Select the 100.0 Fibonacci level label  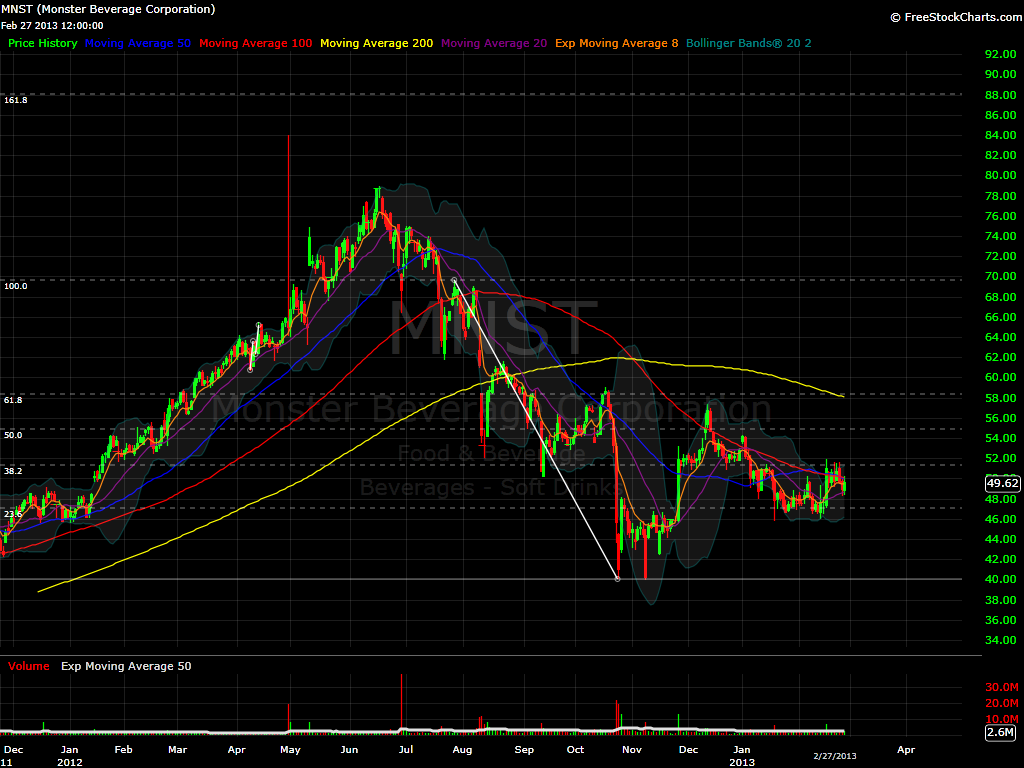15,286
